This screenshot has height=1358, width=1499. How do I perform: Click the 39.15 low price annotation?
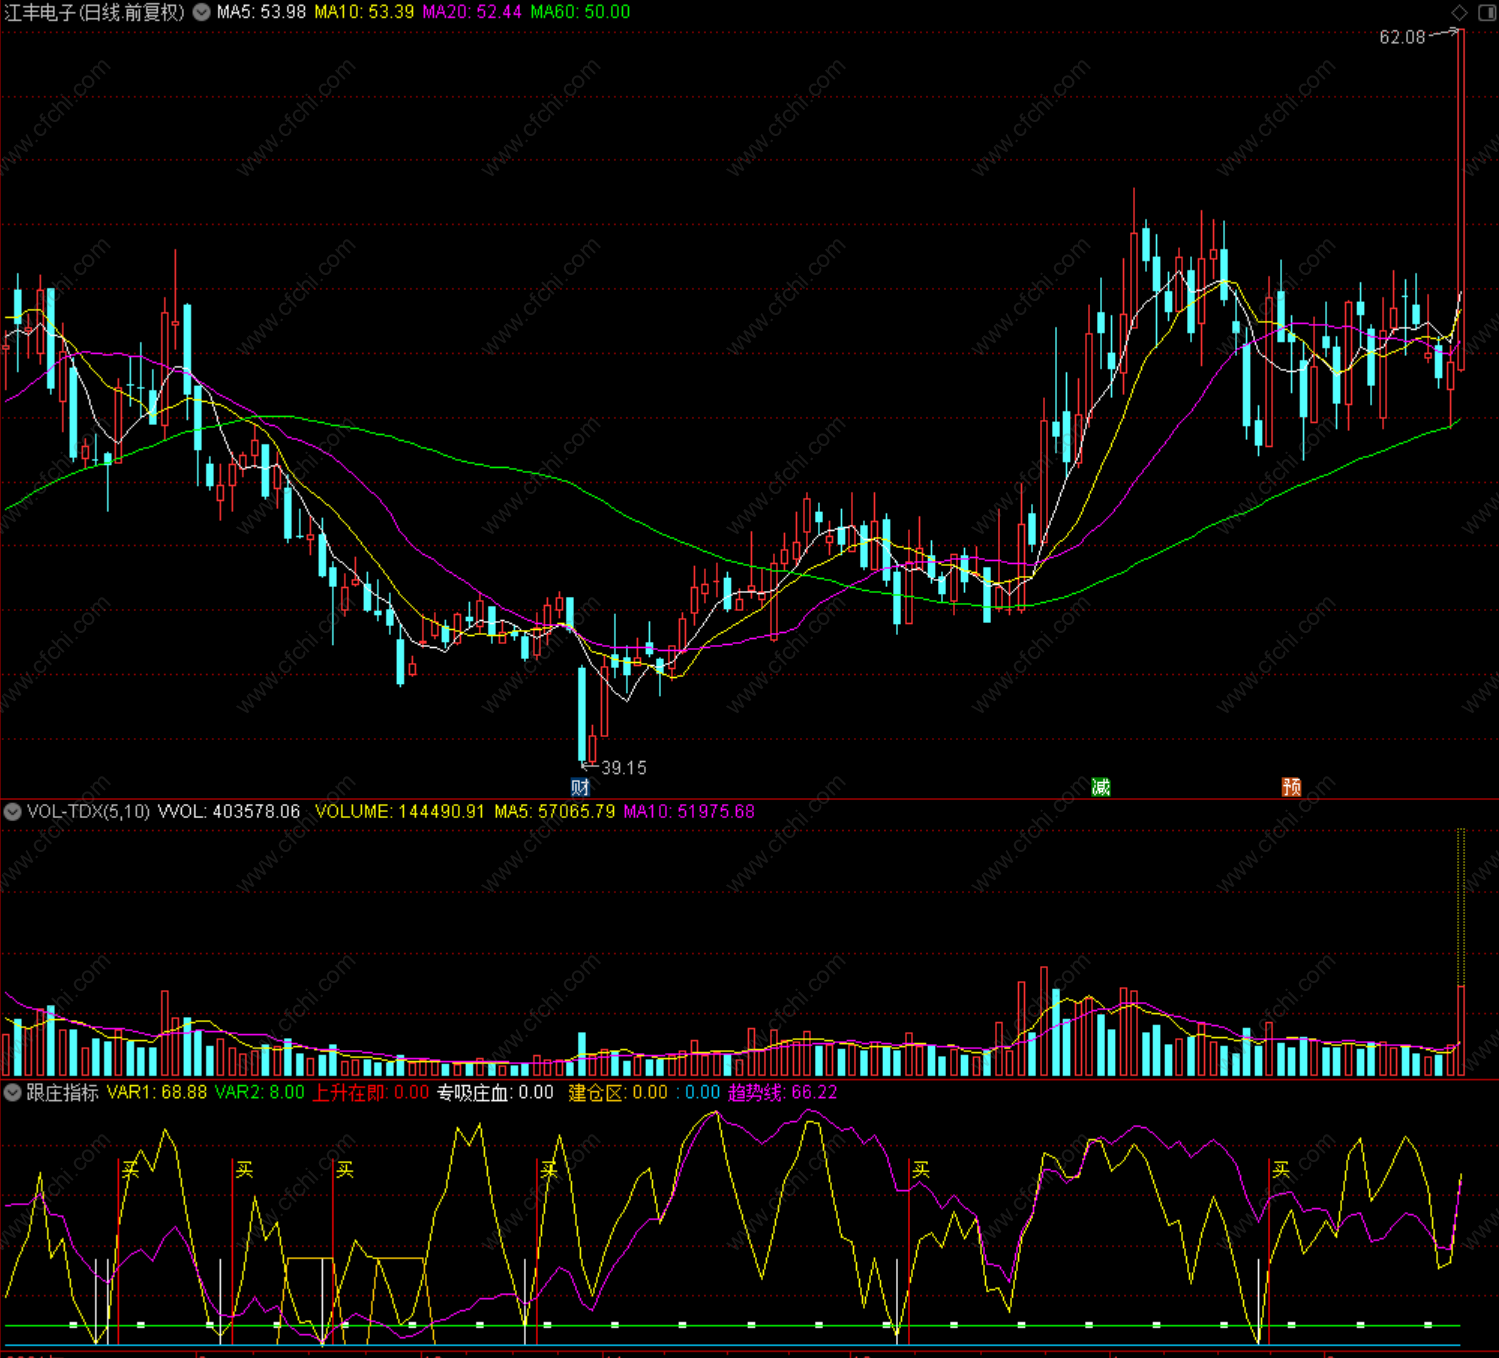point(624,768)
